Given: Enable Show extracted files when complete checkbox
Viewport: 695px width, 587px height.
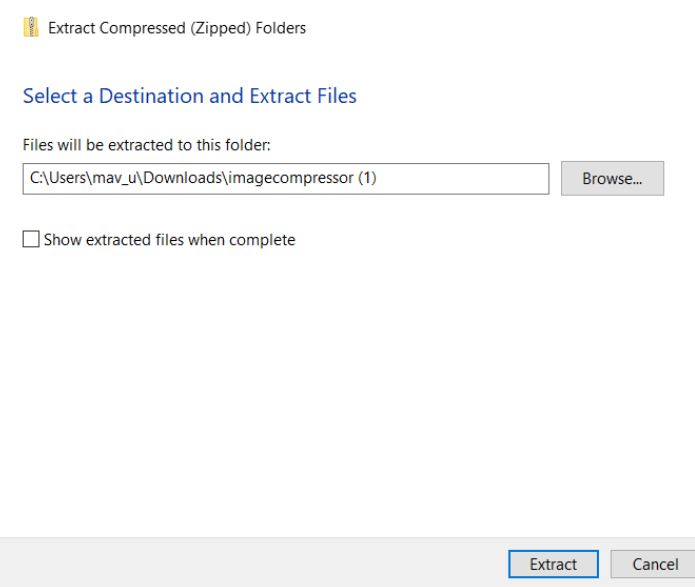Looking at the screenshot, I should click(31, 239).
